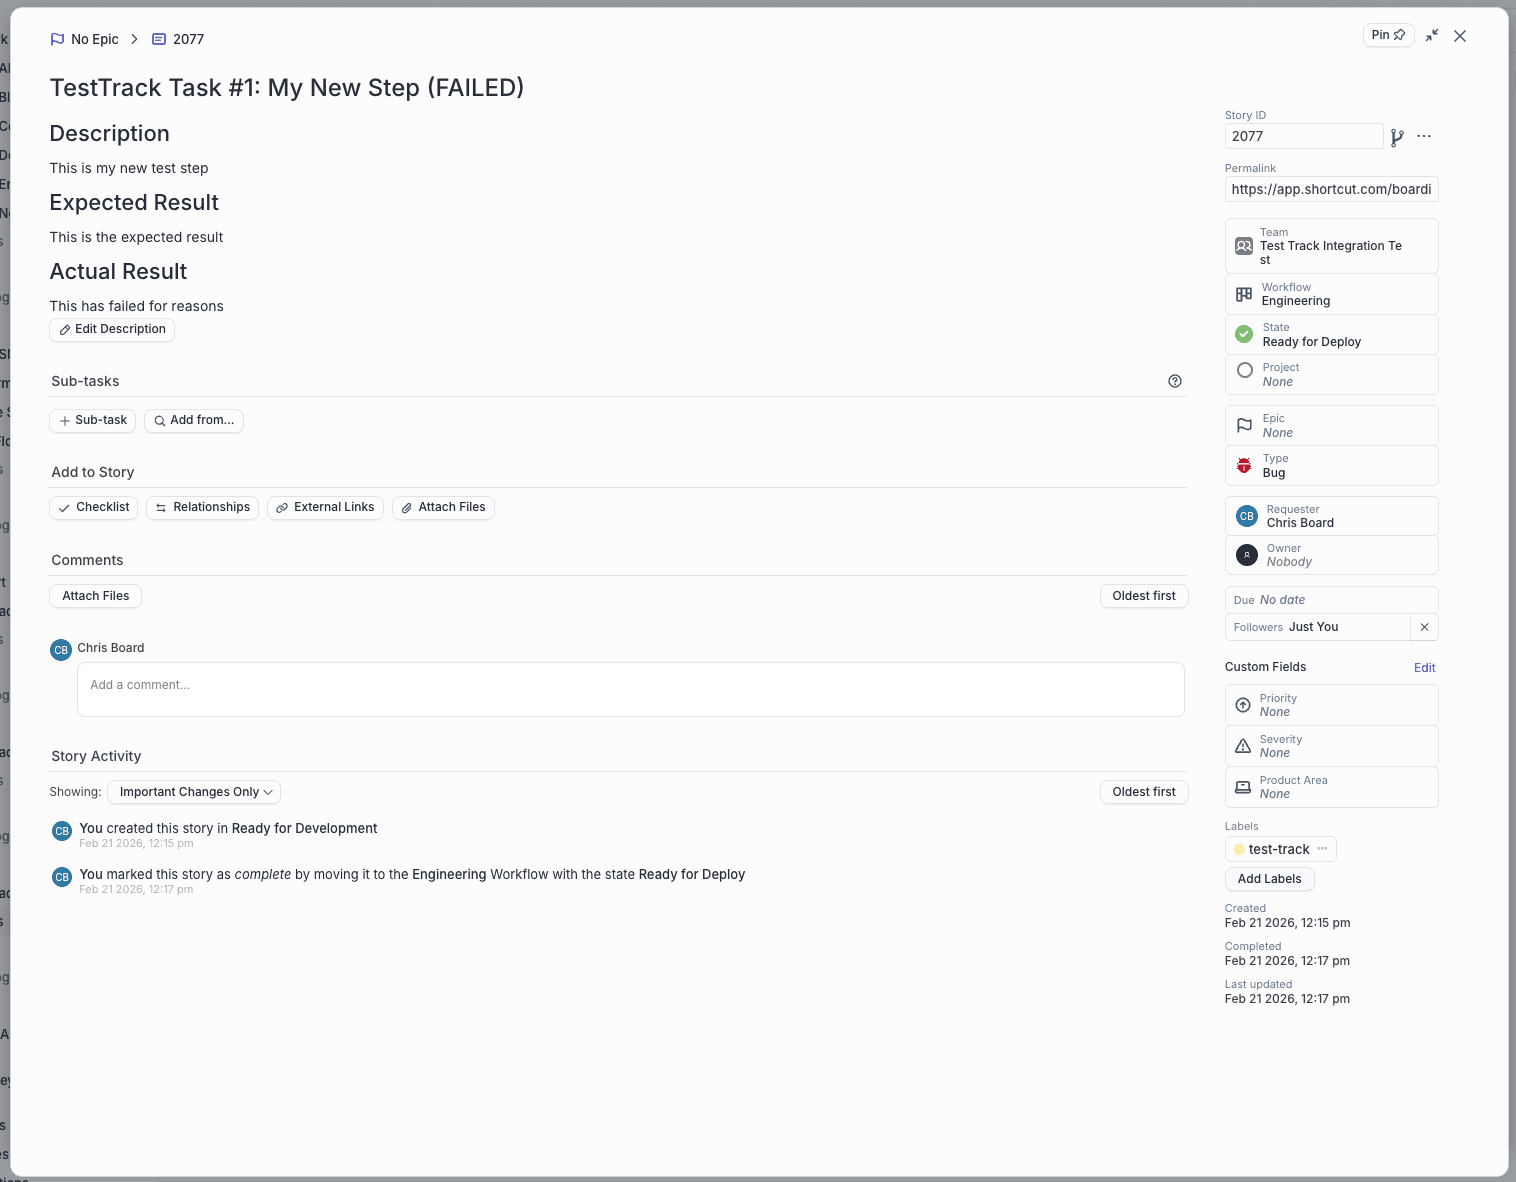Remove yourself from Followers with X
The height and width of the screenshot is (1182, 1516).
pyautogui.click(x=1424, y=627)
